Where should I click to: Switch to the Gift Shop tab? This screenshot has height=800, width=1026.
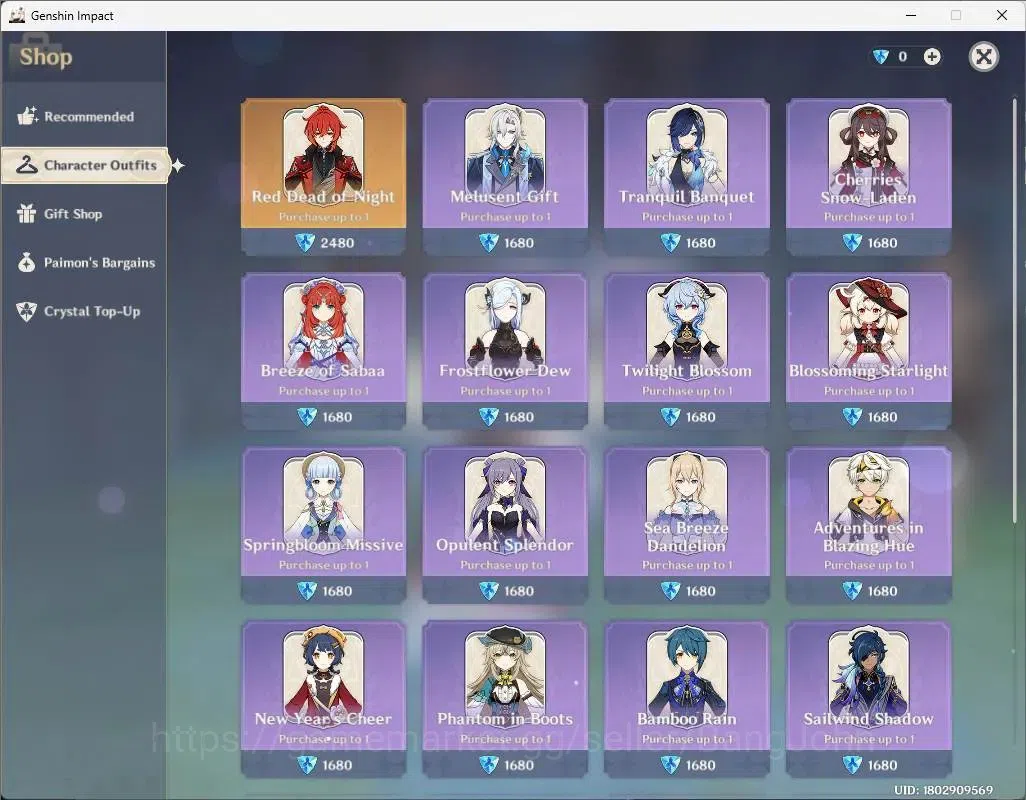[84, 214]
